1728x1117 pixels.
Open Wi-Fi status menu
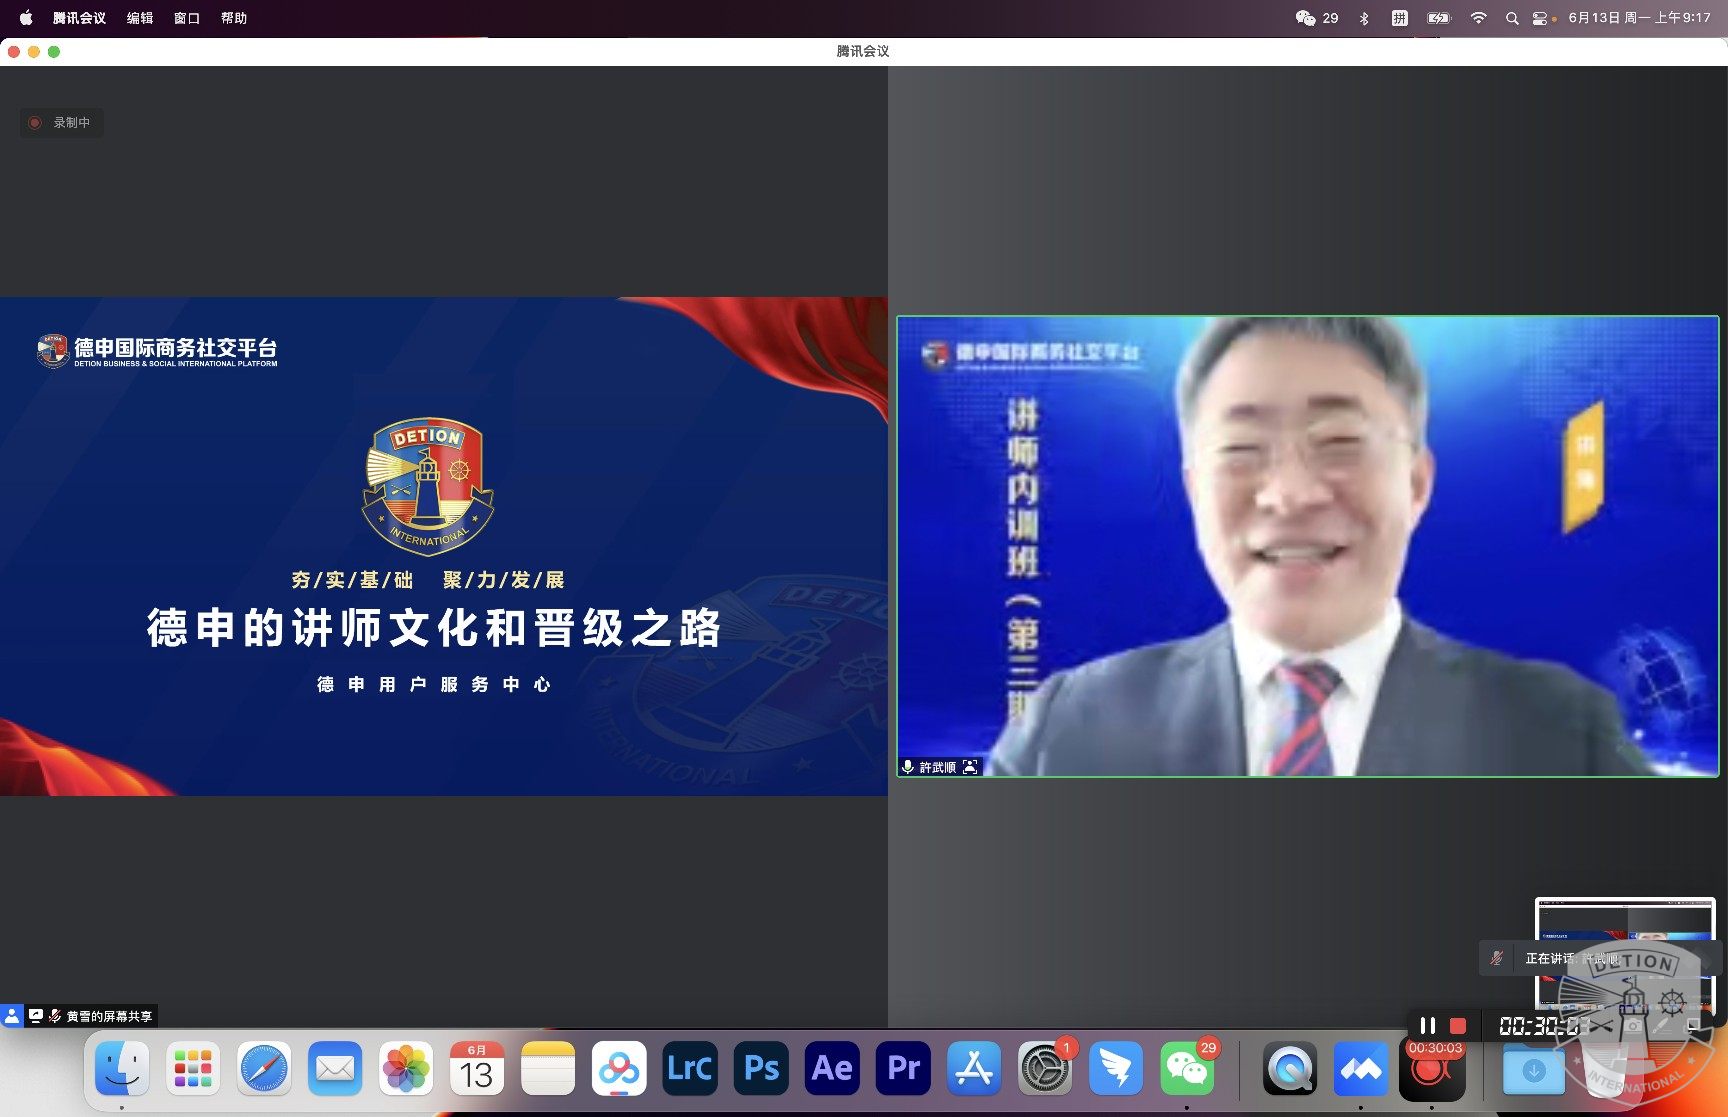point(1478,18)
